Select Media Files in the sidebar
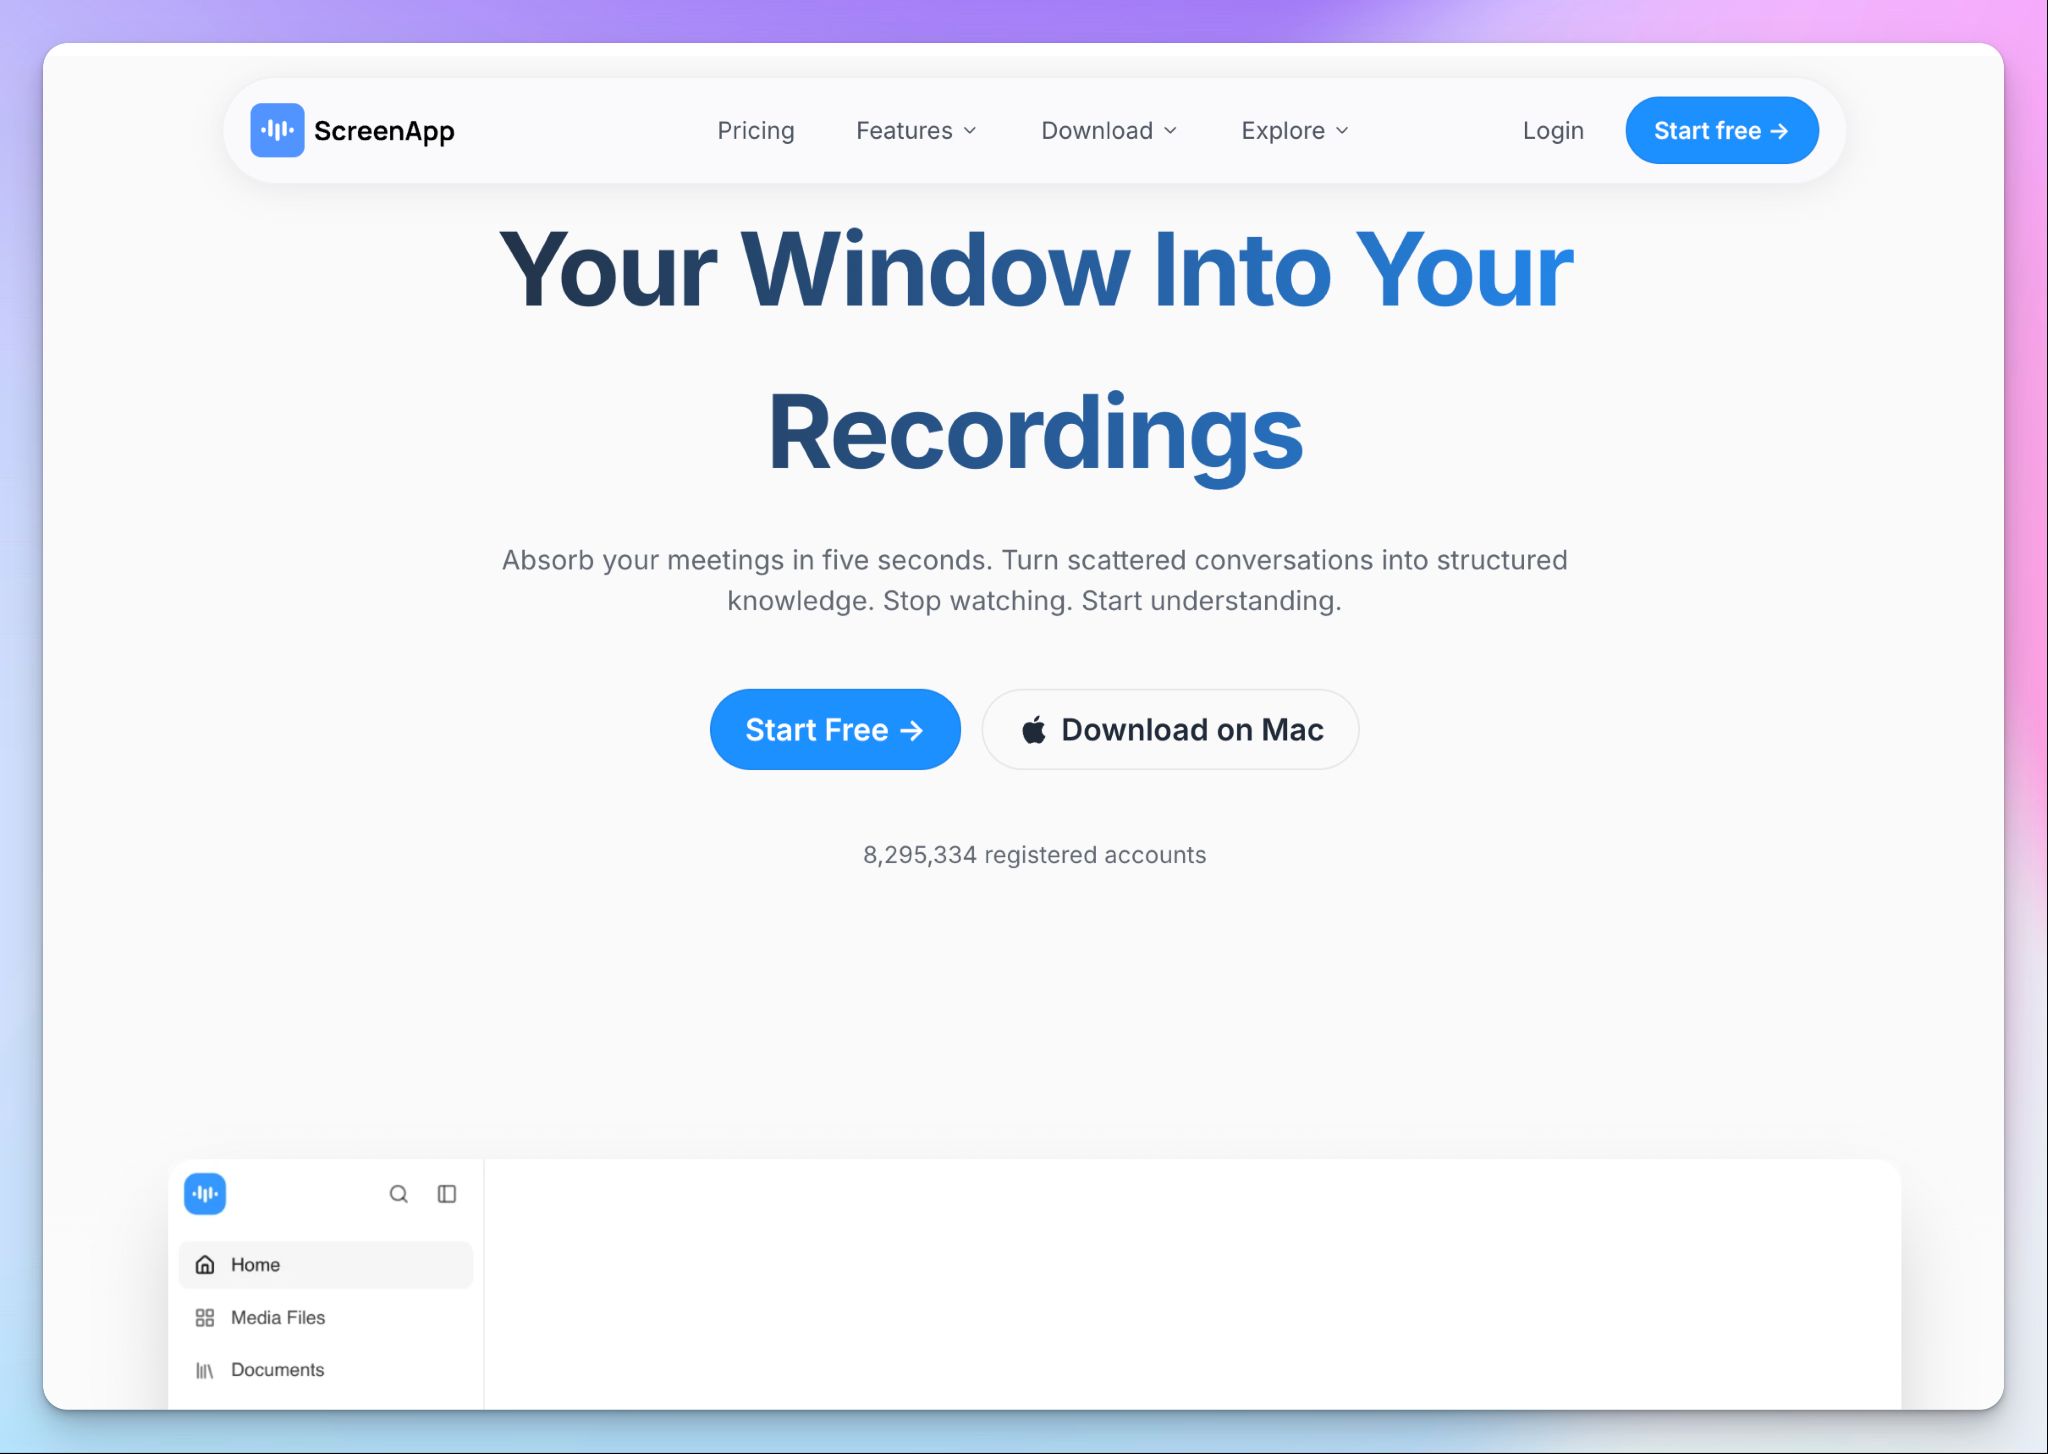 (x=325, y=1317)
